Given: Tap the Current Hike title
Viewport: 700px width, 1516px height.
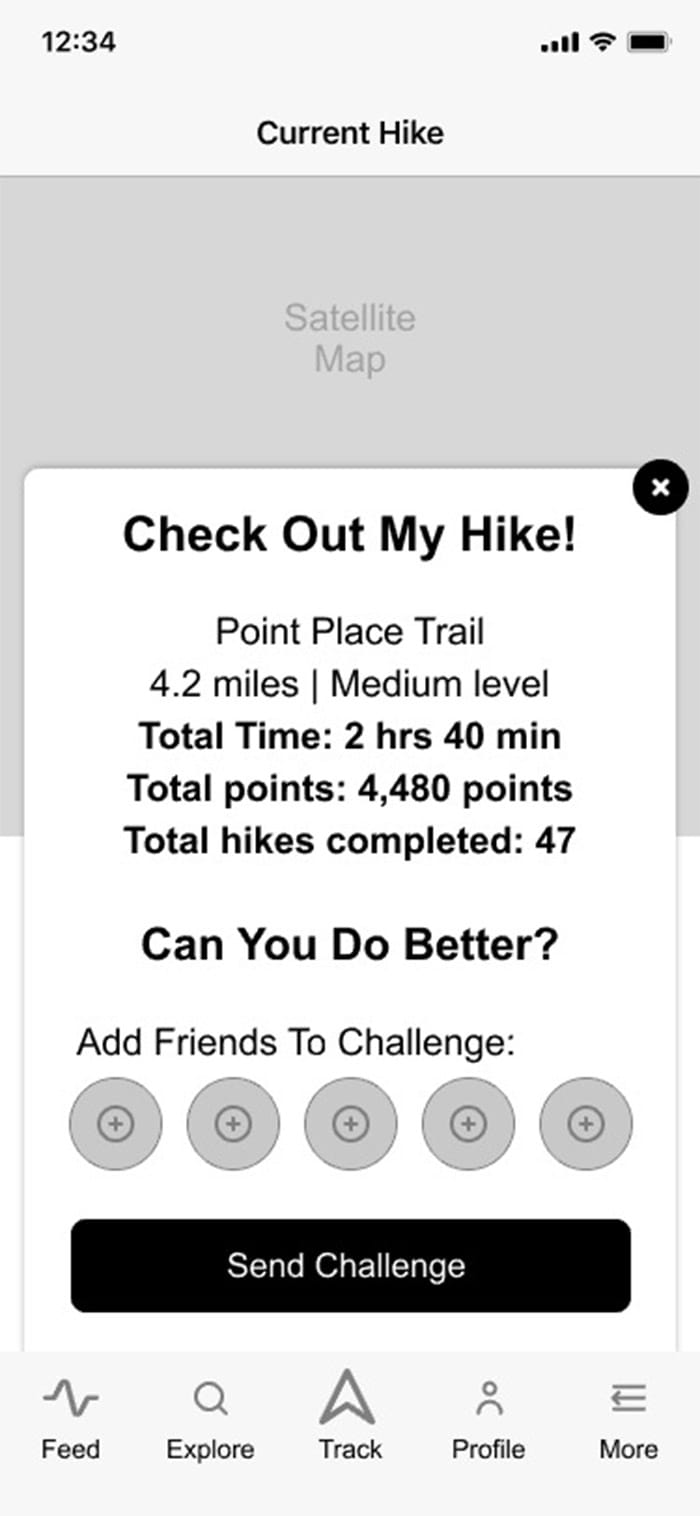Looking at the screenshot, I should point(350,132).
